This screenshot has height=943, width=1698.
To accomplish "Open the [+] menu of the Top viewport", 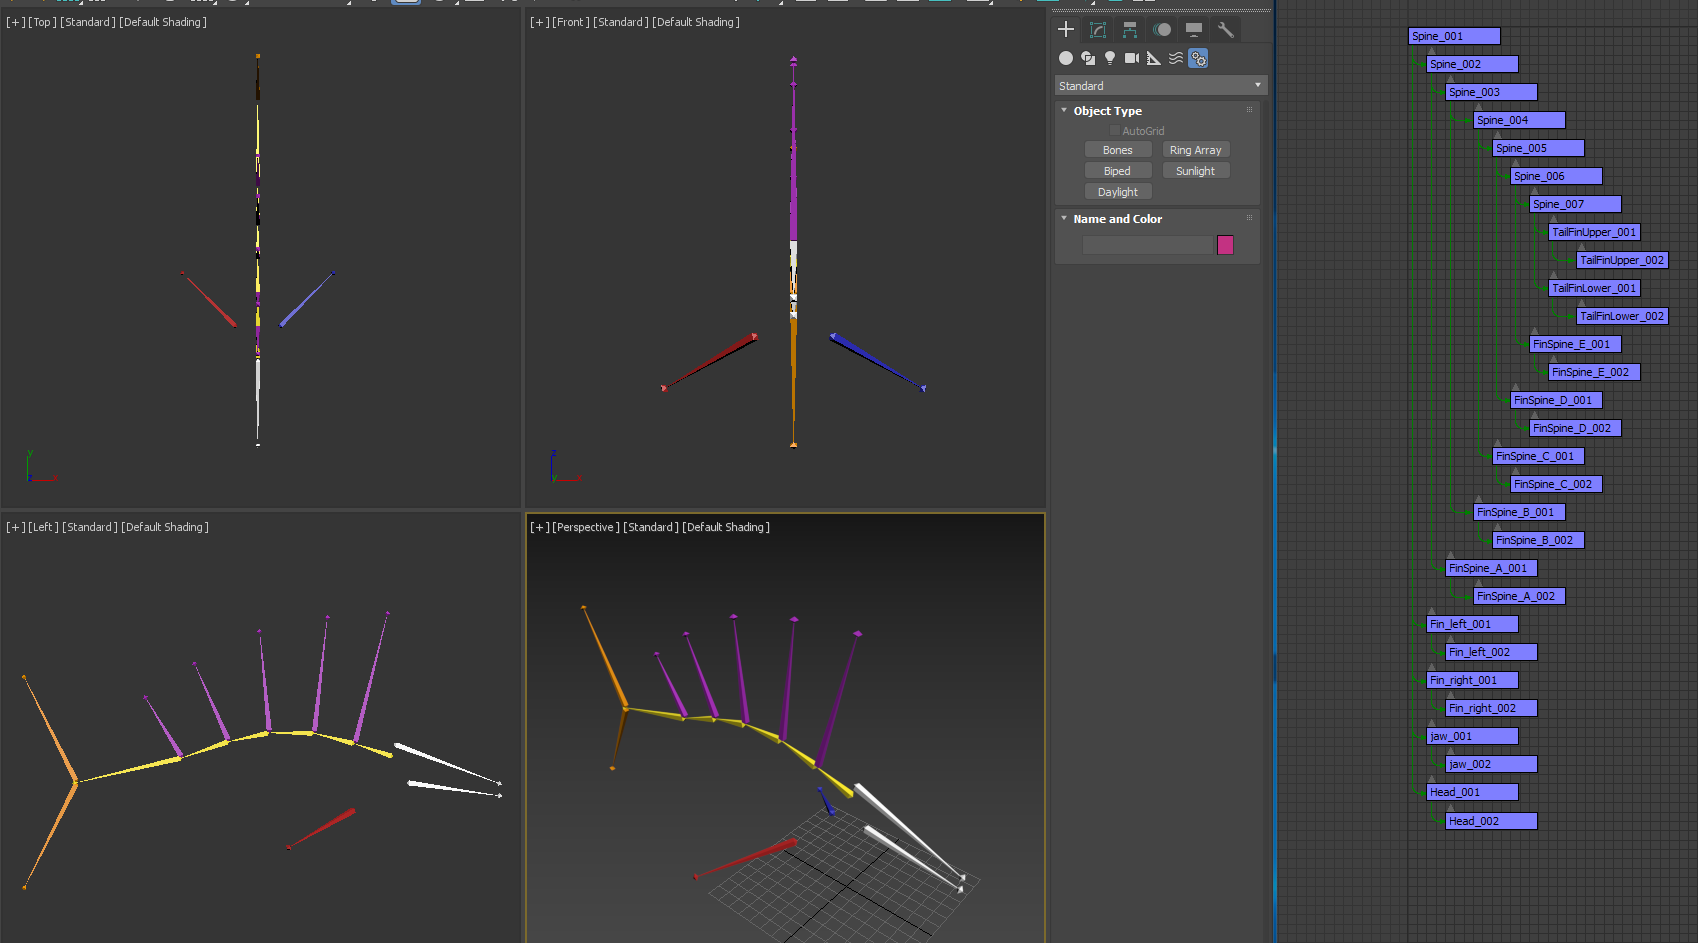I will point(13,22).
